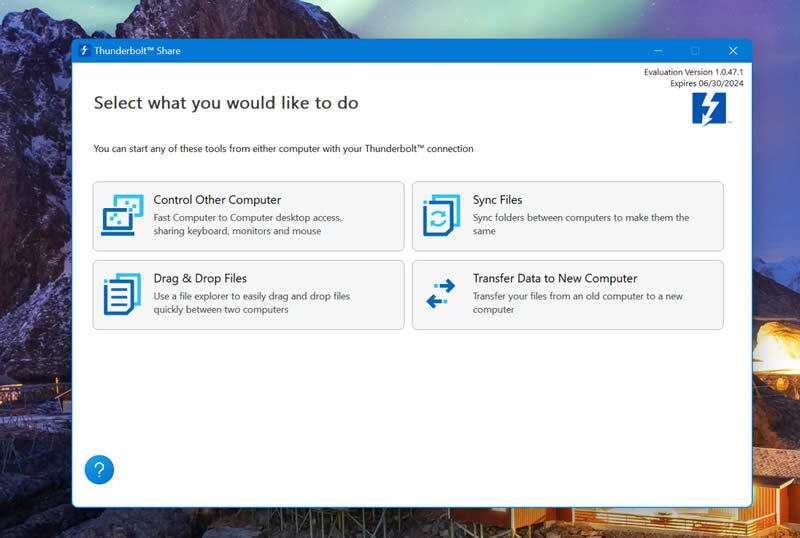Select the Control Other Computer title
Viewport: 800px width, 538px height.
[217, 200]
